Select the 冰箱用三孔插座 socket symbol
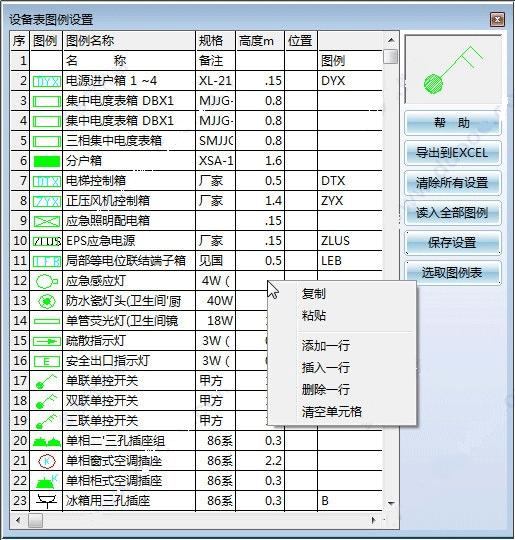 tap(47, 501)
